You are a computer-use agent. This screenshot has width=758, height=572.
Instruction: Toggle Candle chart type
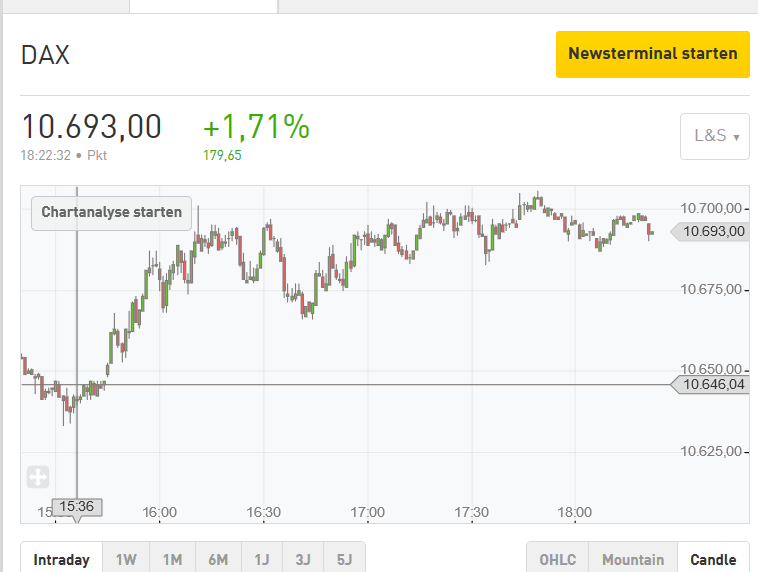[713, 559]
